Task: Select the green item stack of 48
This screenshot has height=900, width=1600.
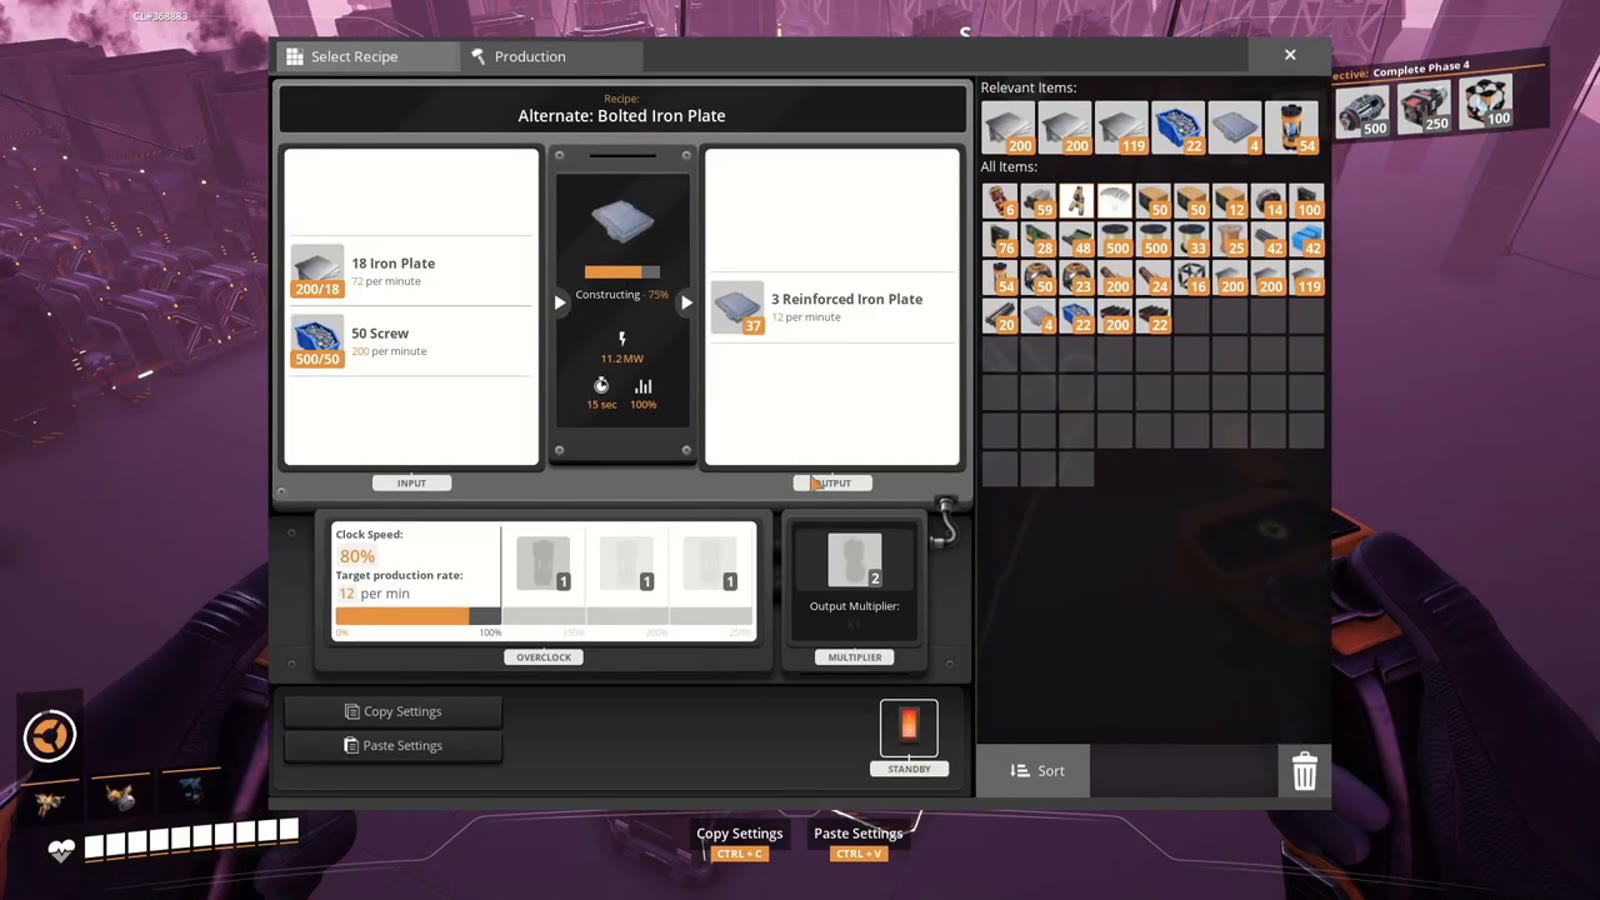Action: click(1076, 239)
